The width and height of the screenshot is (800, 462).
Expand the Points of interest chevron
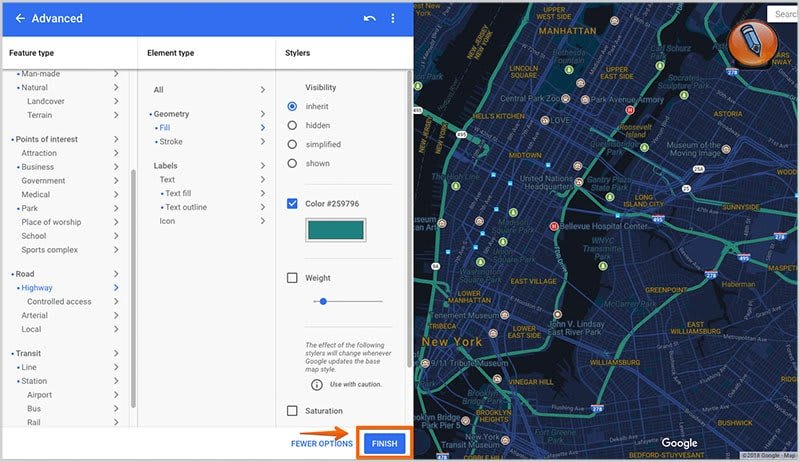tap(116, 139)
